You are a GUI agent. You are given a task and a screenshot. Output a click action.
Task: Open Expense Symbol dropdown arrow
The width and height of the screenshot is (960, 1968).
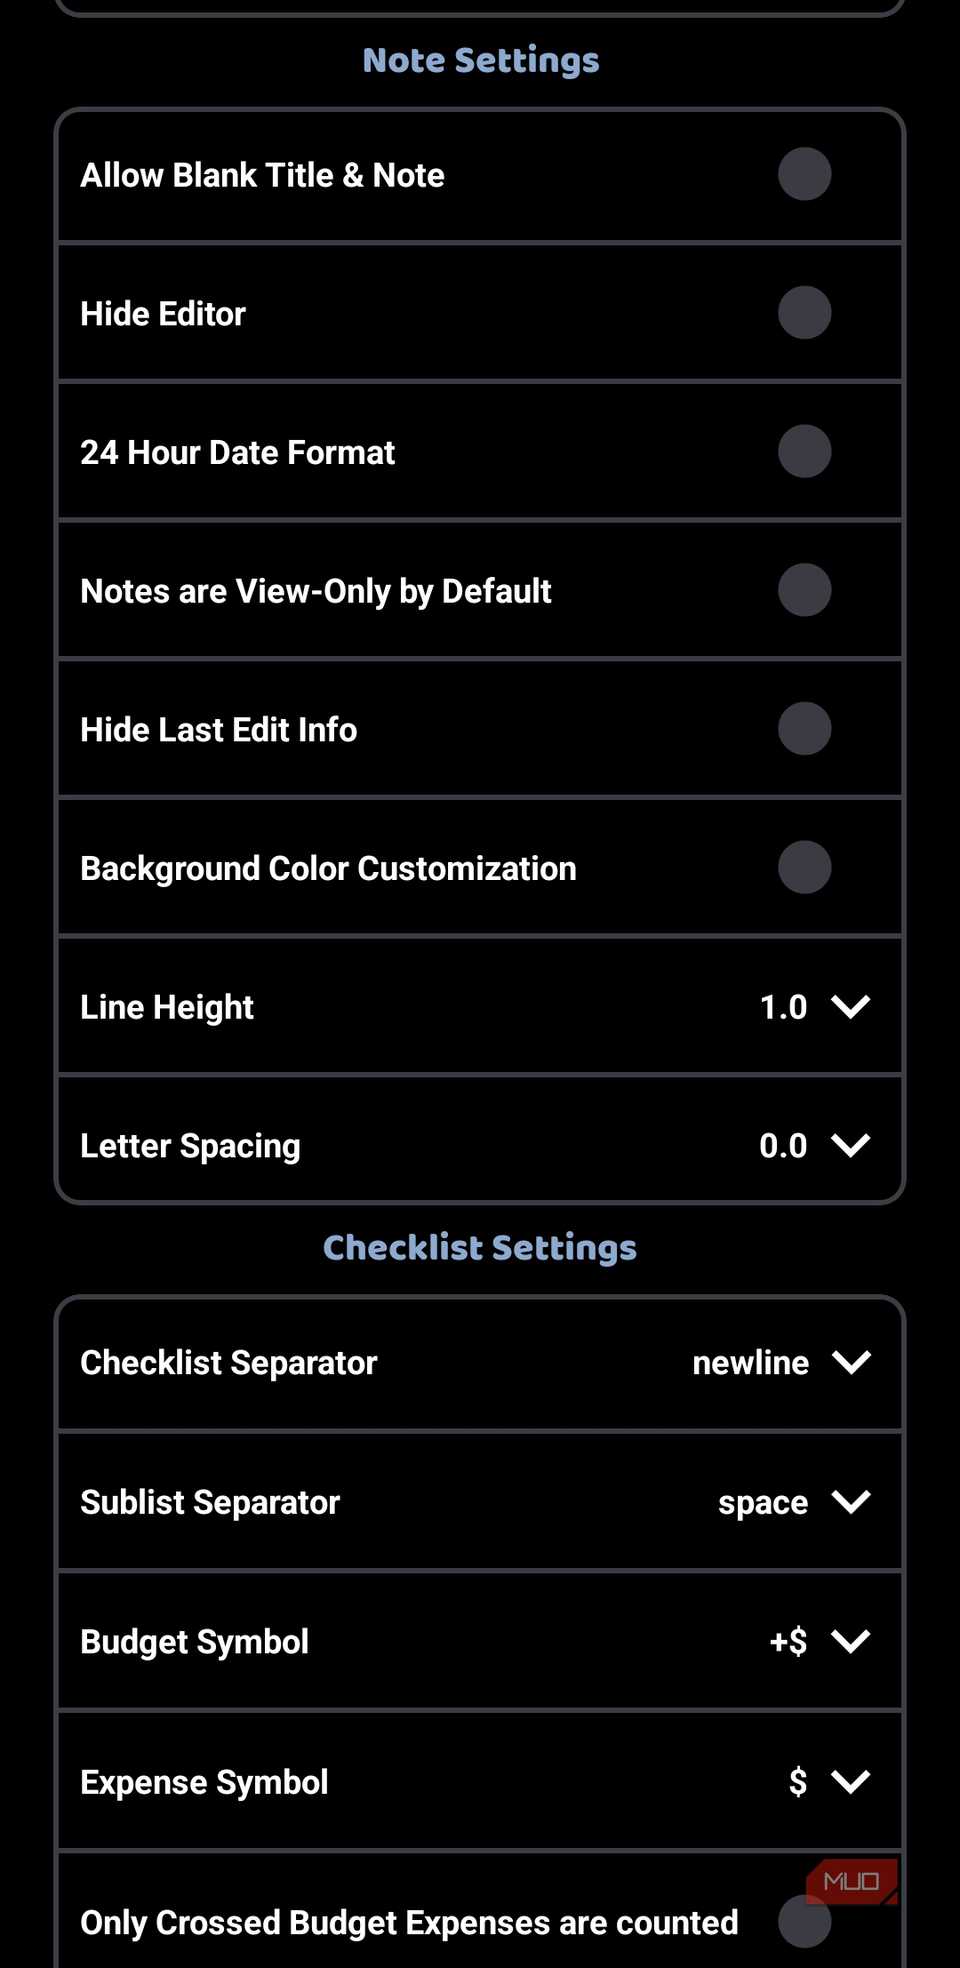[850, 1781]
